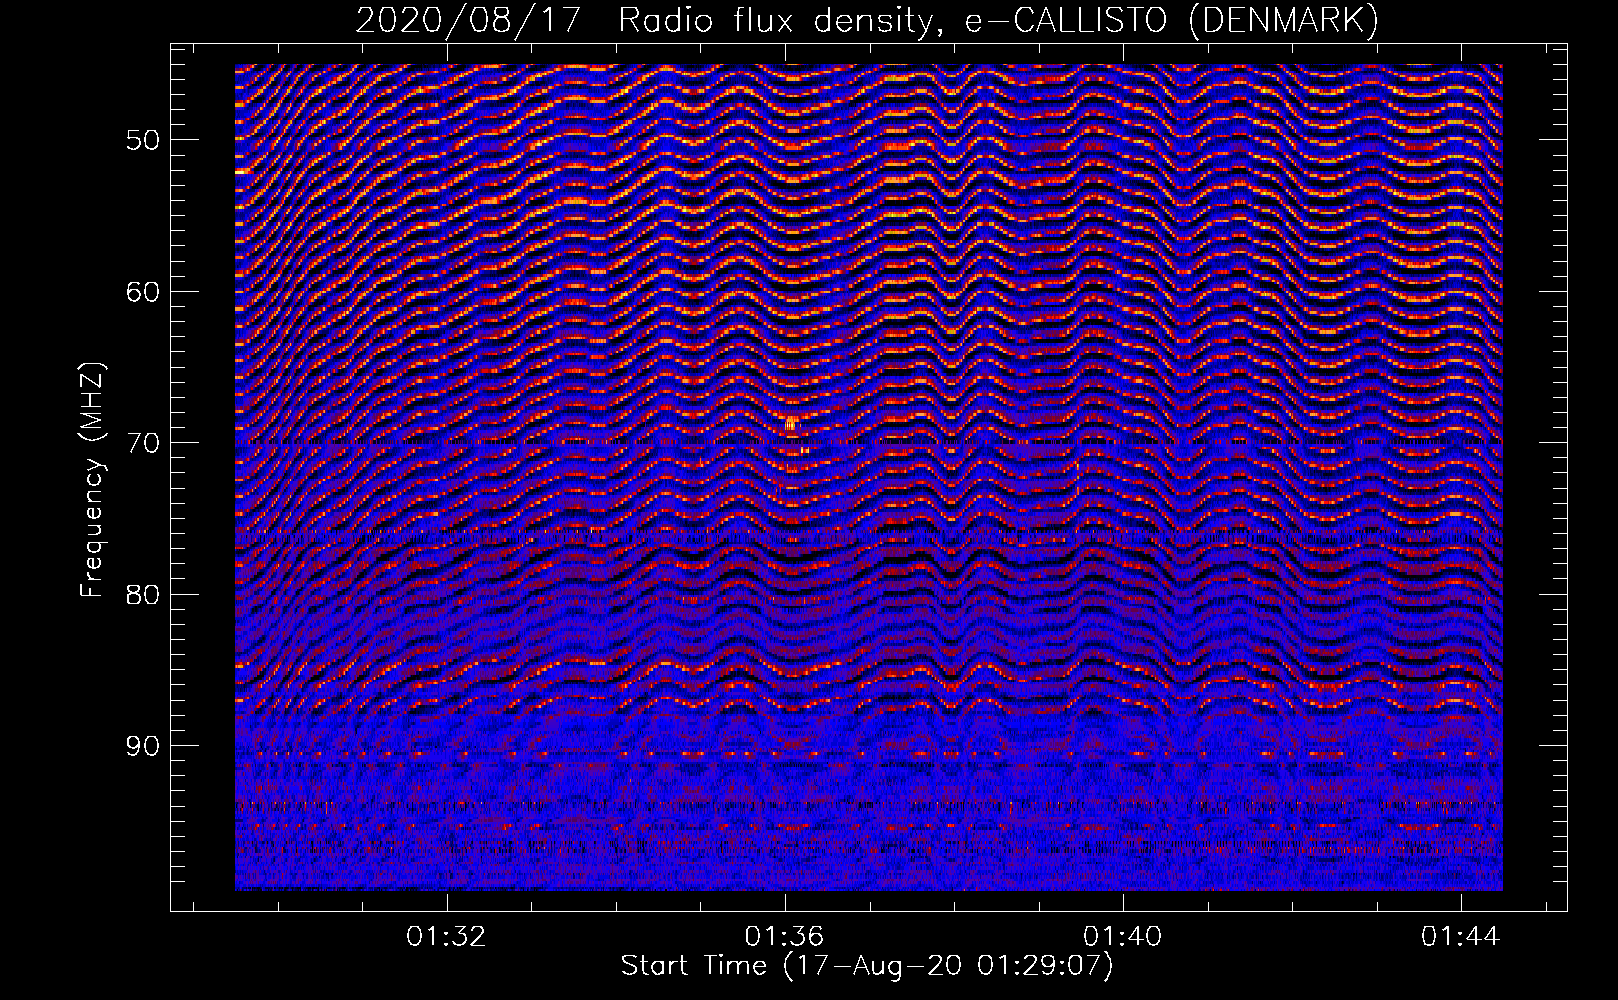Click the plot title "2020/08/17 Radio flux density, e-CALLISTO (DENMARK)"

pos(867,20)
